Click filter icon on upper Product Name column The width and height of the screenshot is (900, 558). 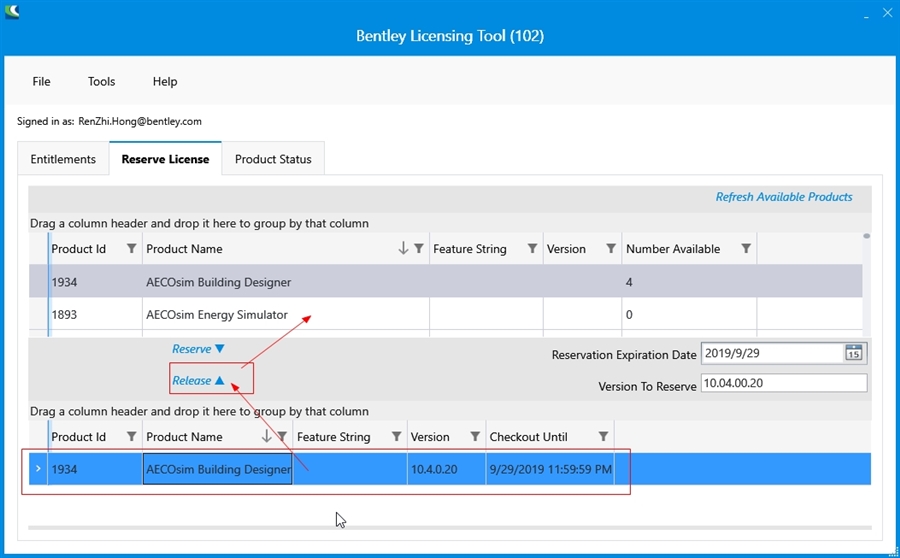click(x=419, y=249)
